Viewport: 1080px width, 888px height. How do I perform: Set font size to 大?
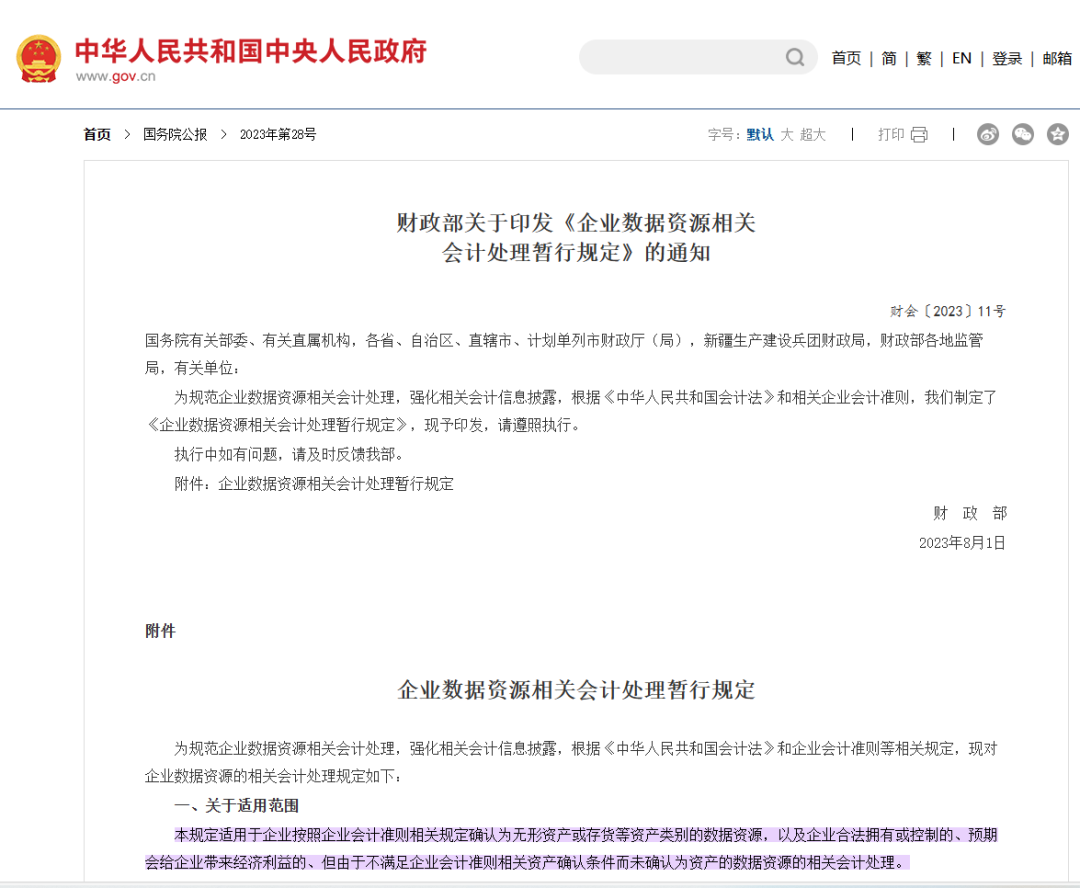click(x=787, y=134)
